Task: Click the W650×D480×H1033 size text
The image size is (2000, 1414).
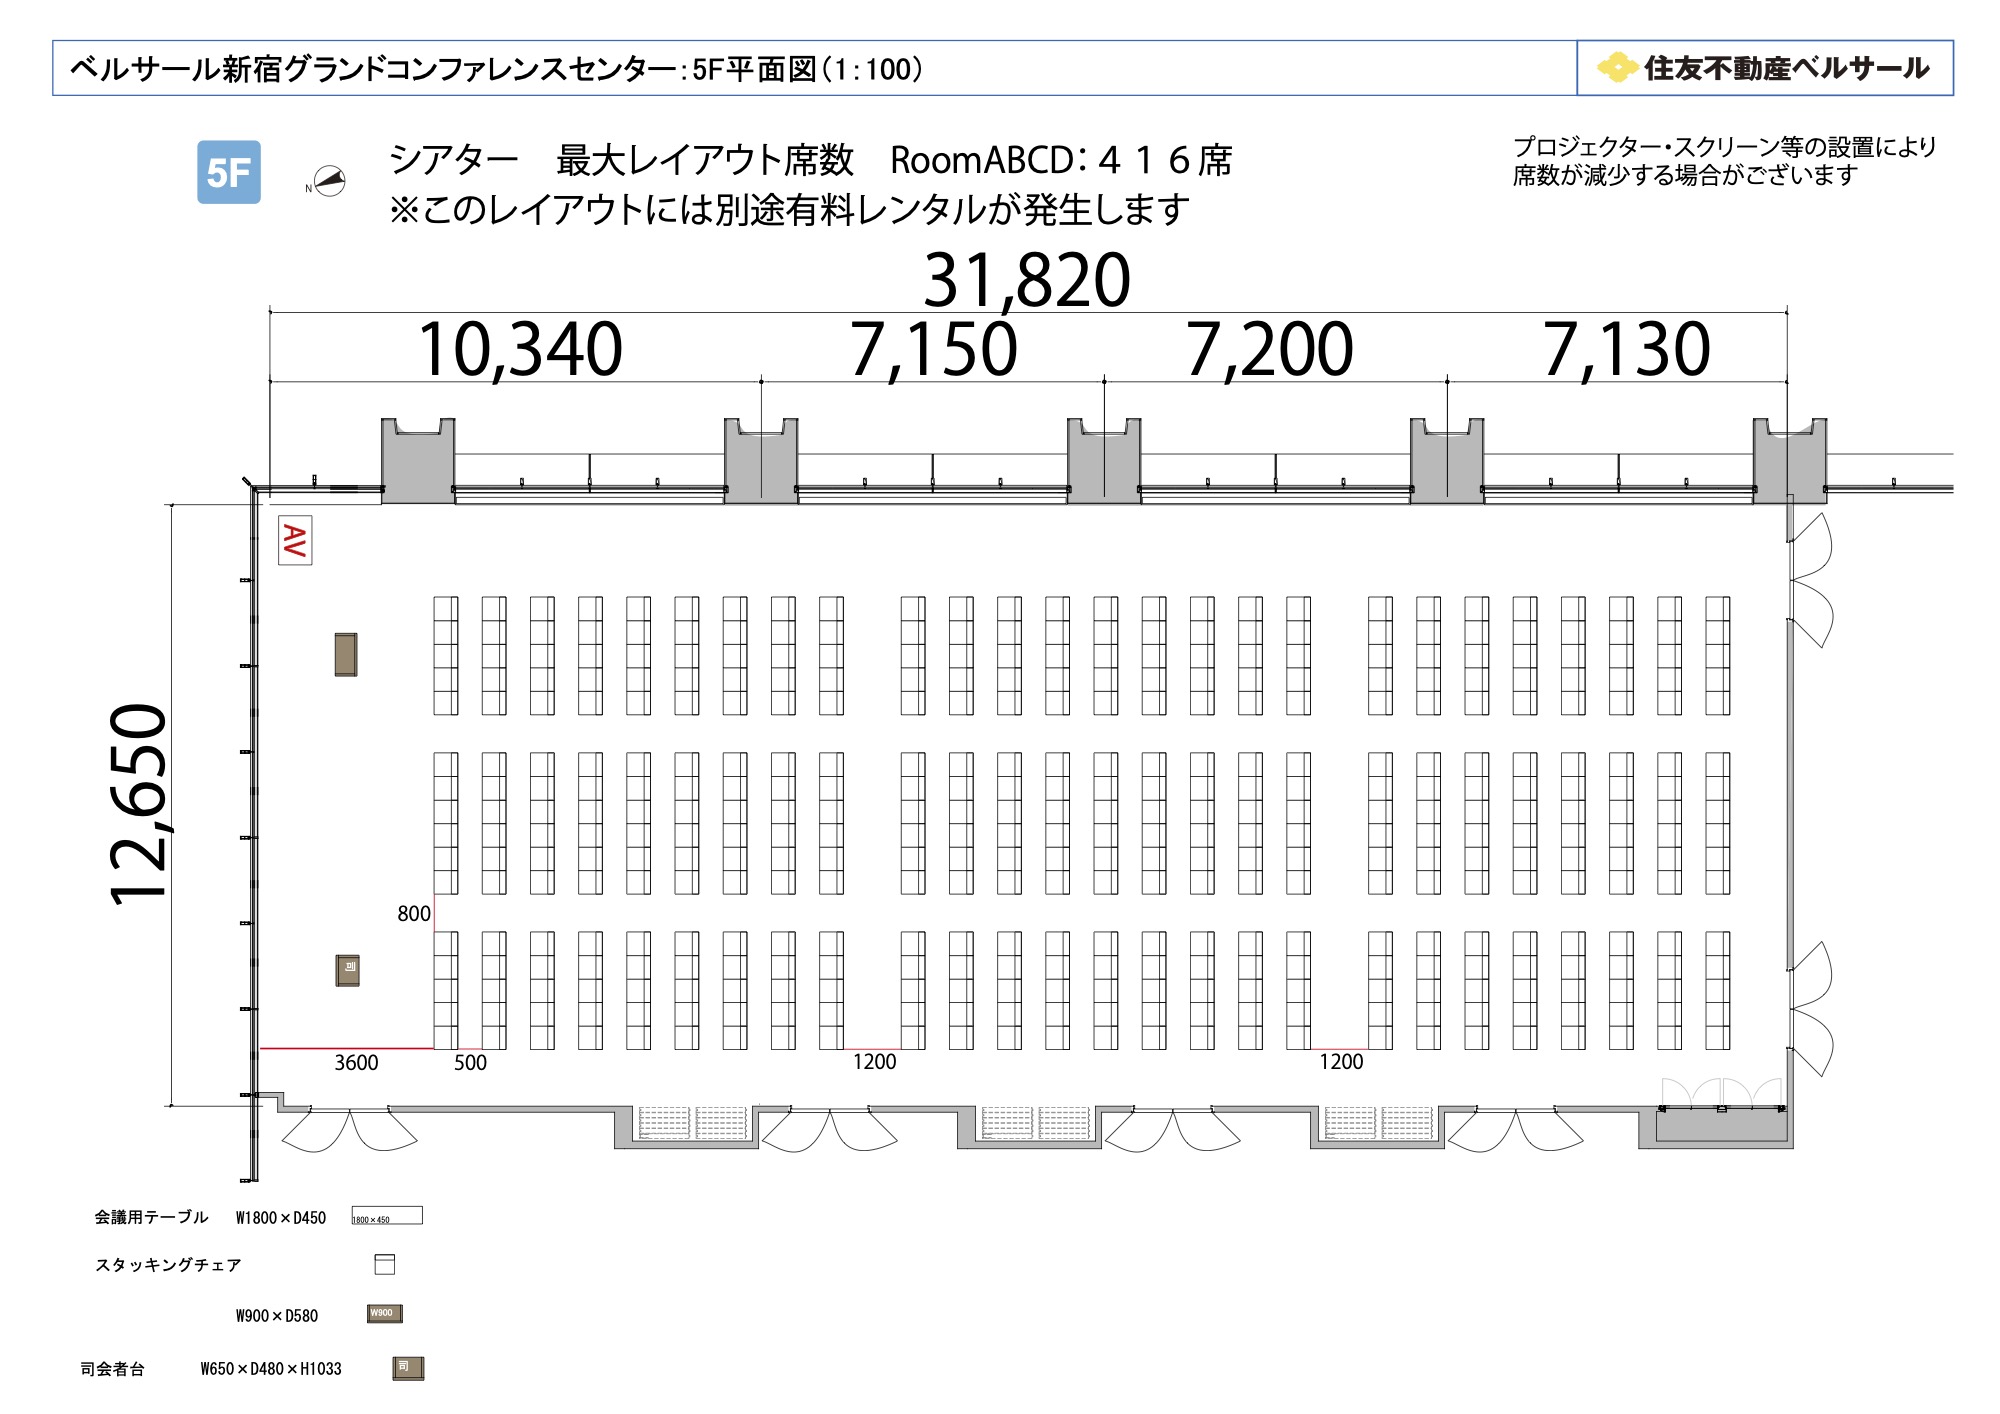Action: point(271,1369)
